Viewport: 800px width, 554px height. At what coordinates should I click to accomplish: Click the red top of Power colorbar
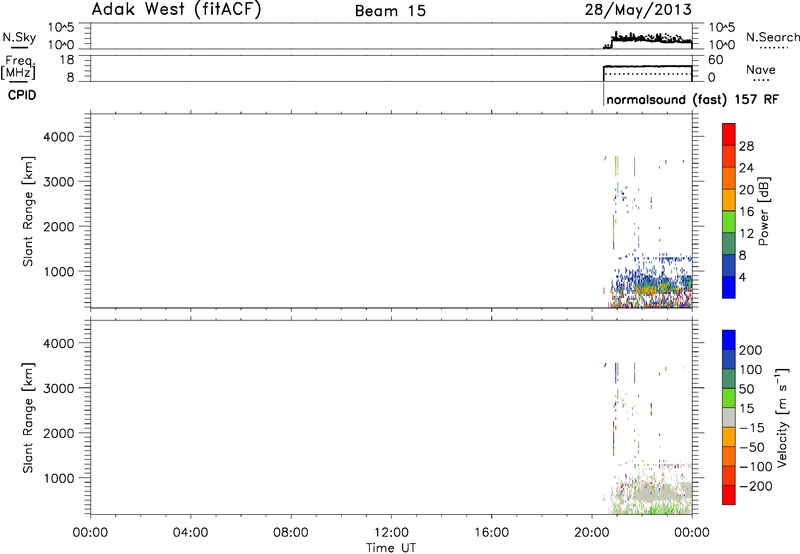pos(729,134)
